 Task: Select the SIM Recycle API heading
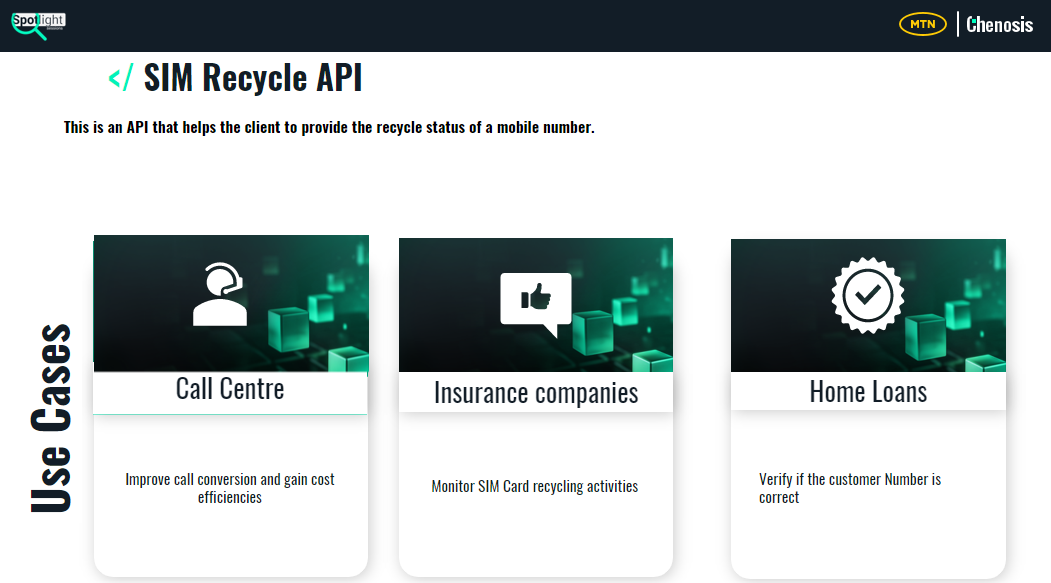pos(253,77)
